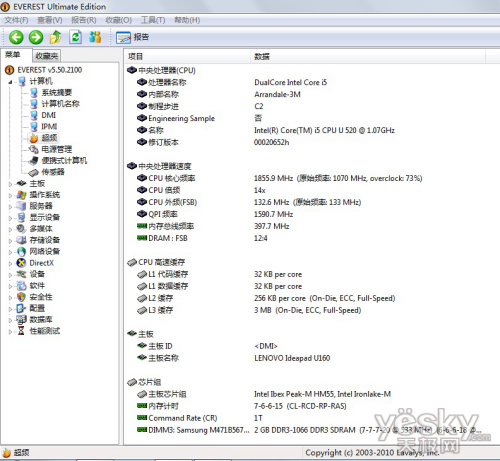Select the CPU 外频(FSB) row
Screen dimensions: 500x461
(249, 202)
